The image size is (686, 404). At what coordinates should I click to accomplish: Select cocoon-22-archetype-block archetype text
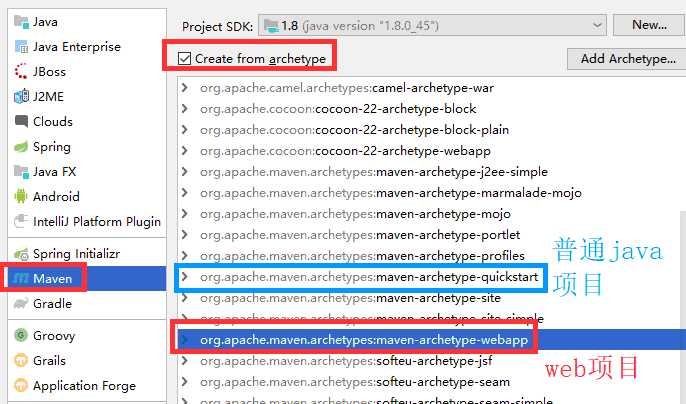(338, 109)
